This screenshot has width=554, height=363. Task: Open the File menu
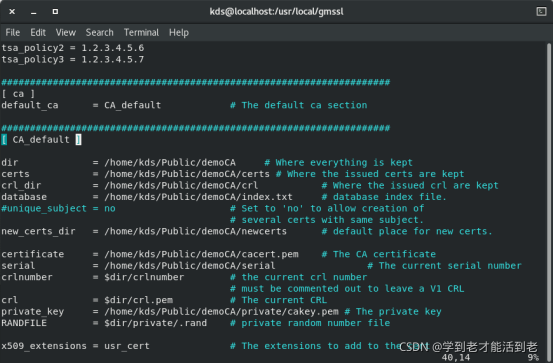pyautogui.click(x=13, y=33)
